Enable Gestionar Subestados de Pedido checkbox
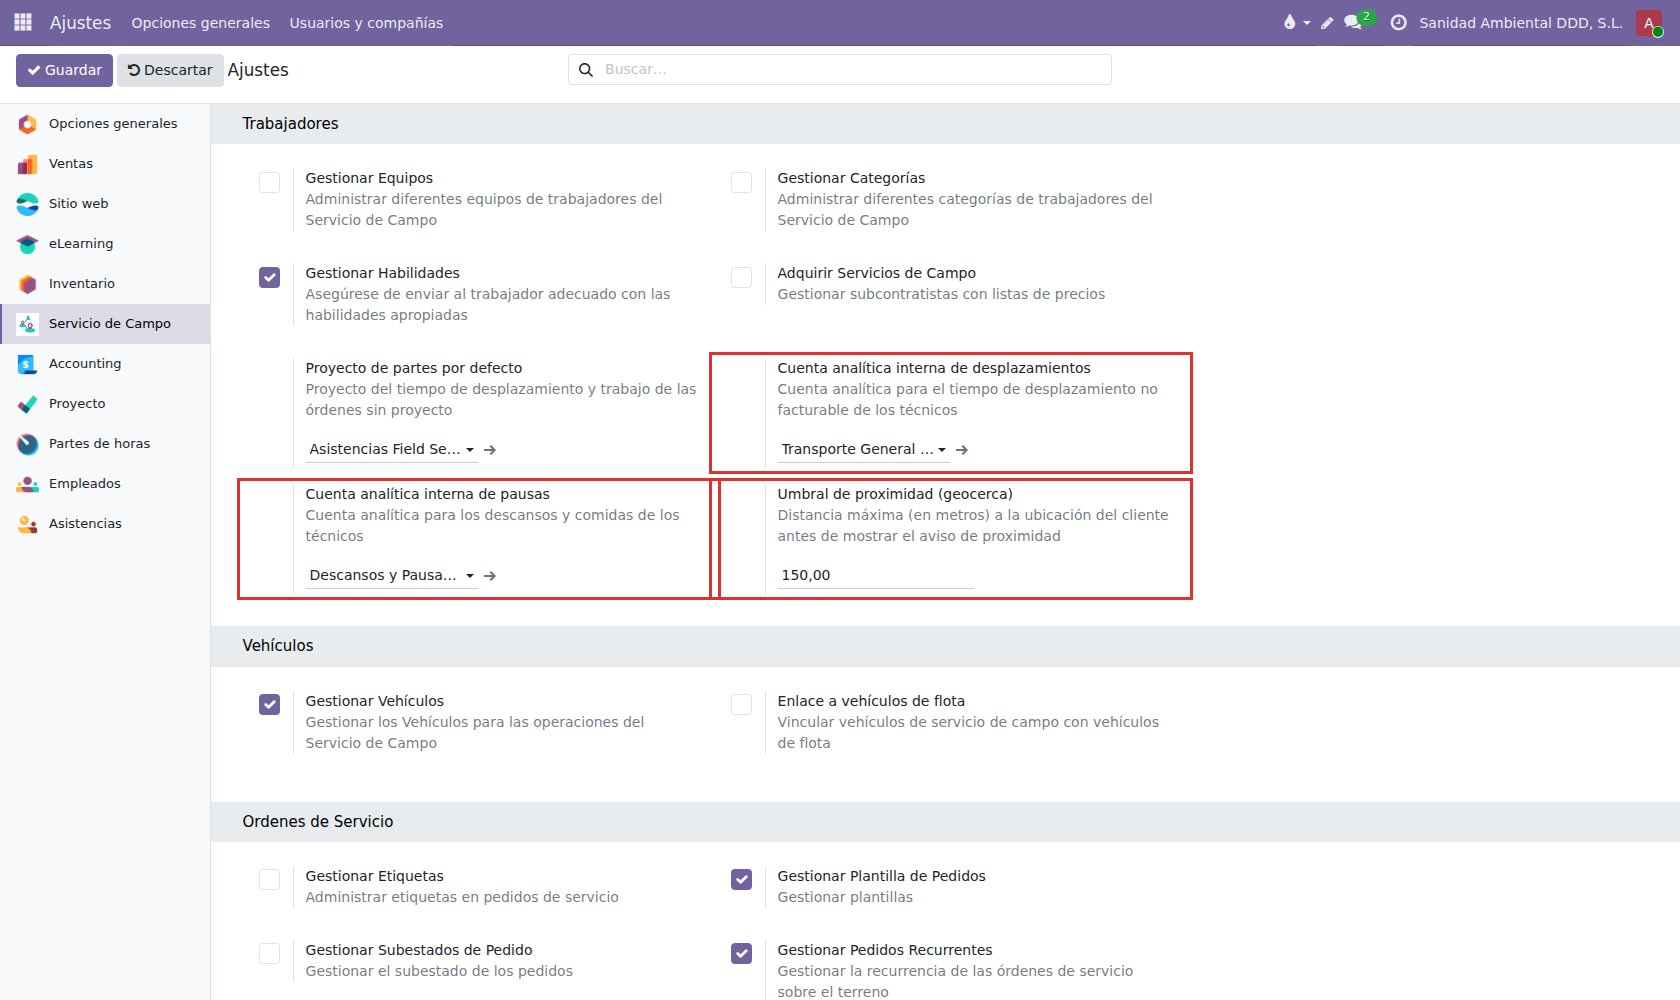 (x=269, y=953)
